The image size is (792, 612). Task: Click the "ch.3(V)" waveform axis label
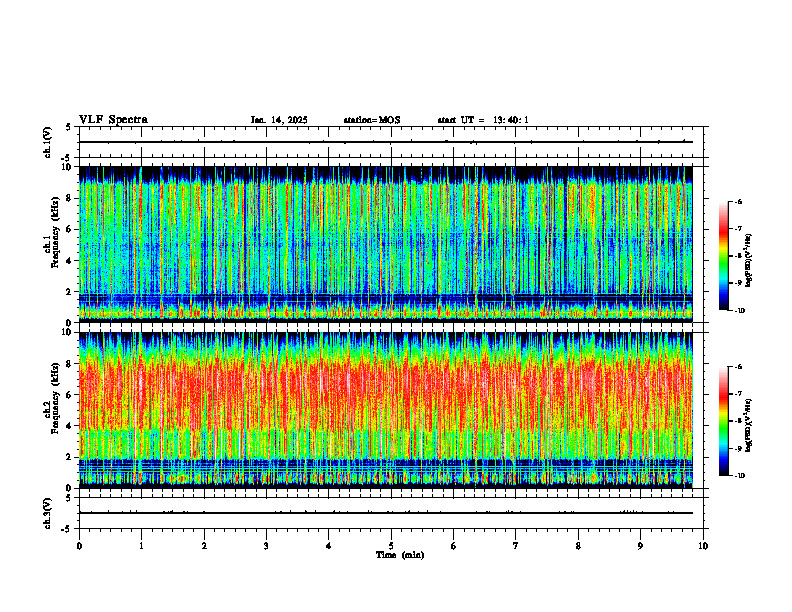point(47,513)
